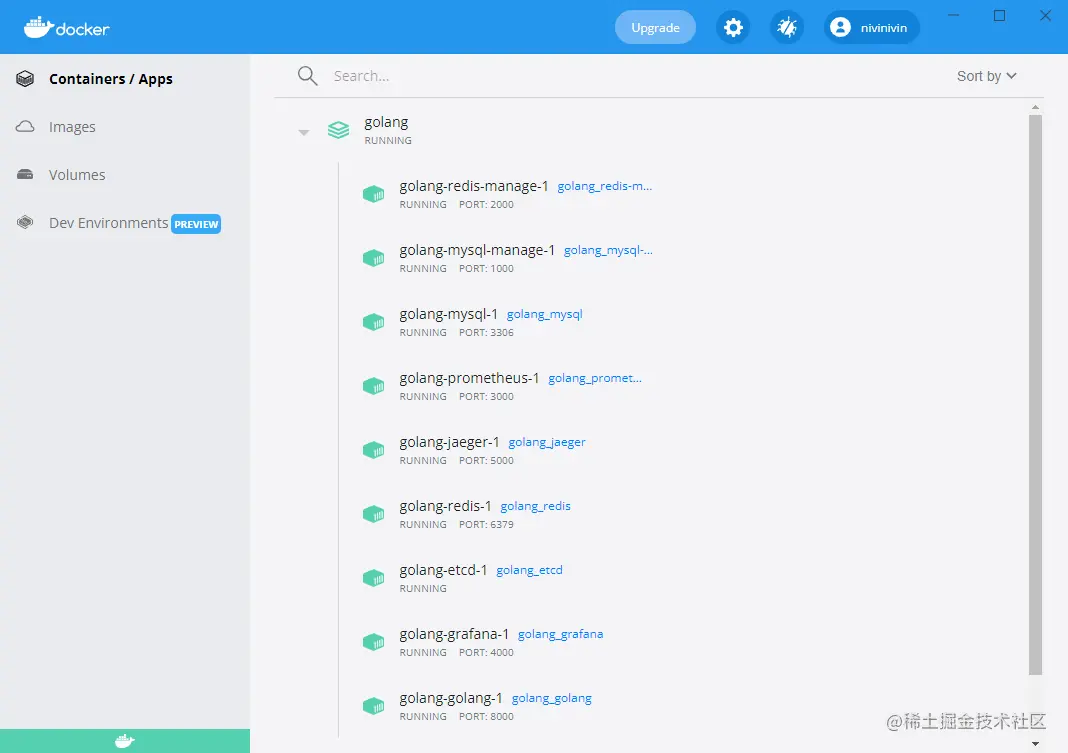Screen dimensions: 1068x753
Task: Click golang-redis-manage-1 container icon
Action: tap(373, 194)
